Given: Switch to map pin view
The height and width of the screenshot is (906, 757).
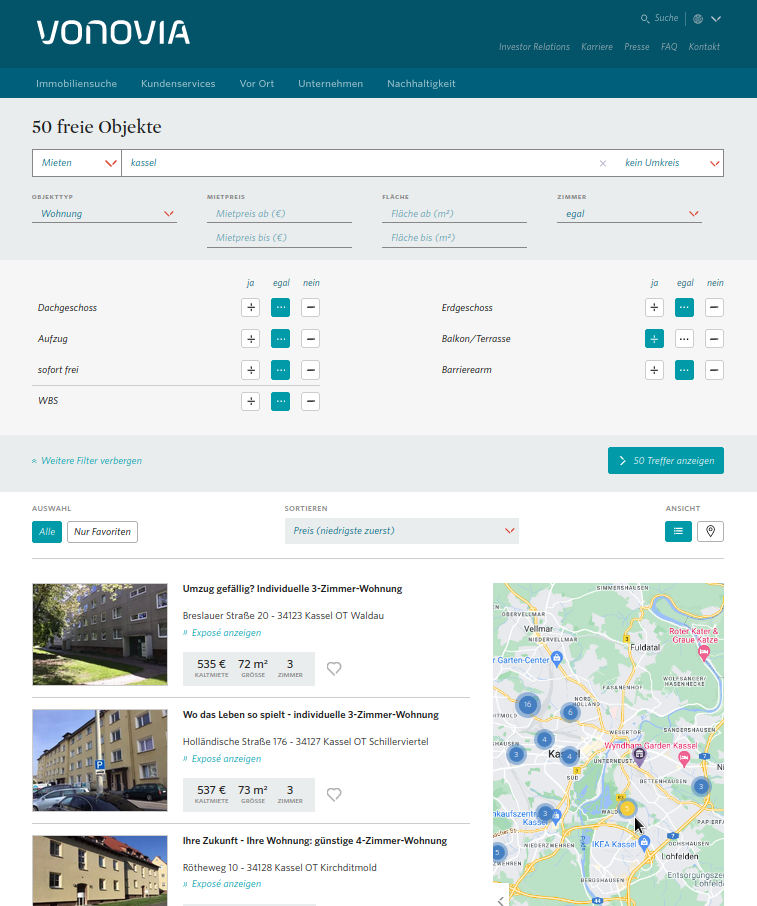Looking at the screenshot, I should [x=710, y=531].
